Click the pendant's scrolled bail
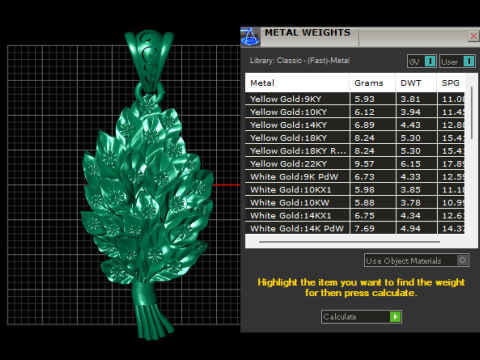Viewport: 480px width, 360px height. [x=149, y=61]
